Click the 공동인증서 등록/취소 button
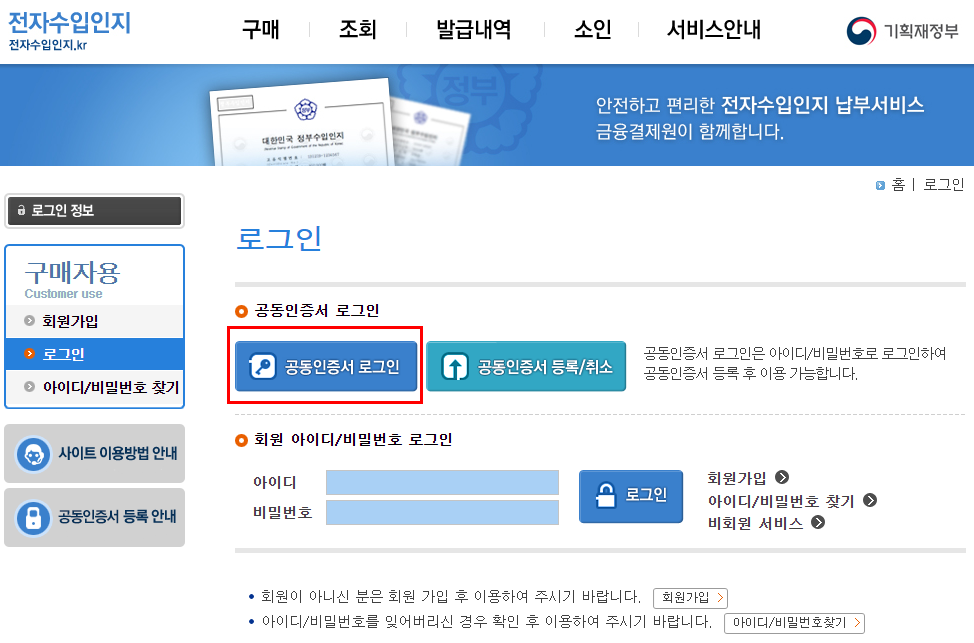Viewport: 974px width, 643px height. tap(526, 366)
